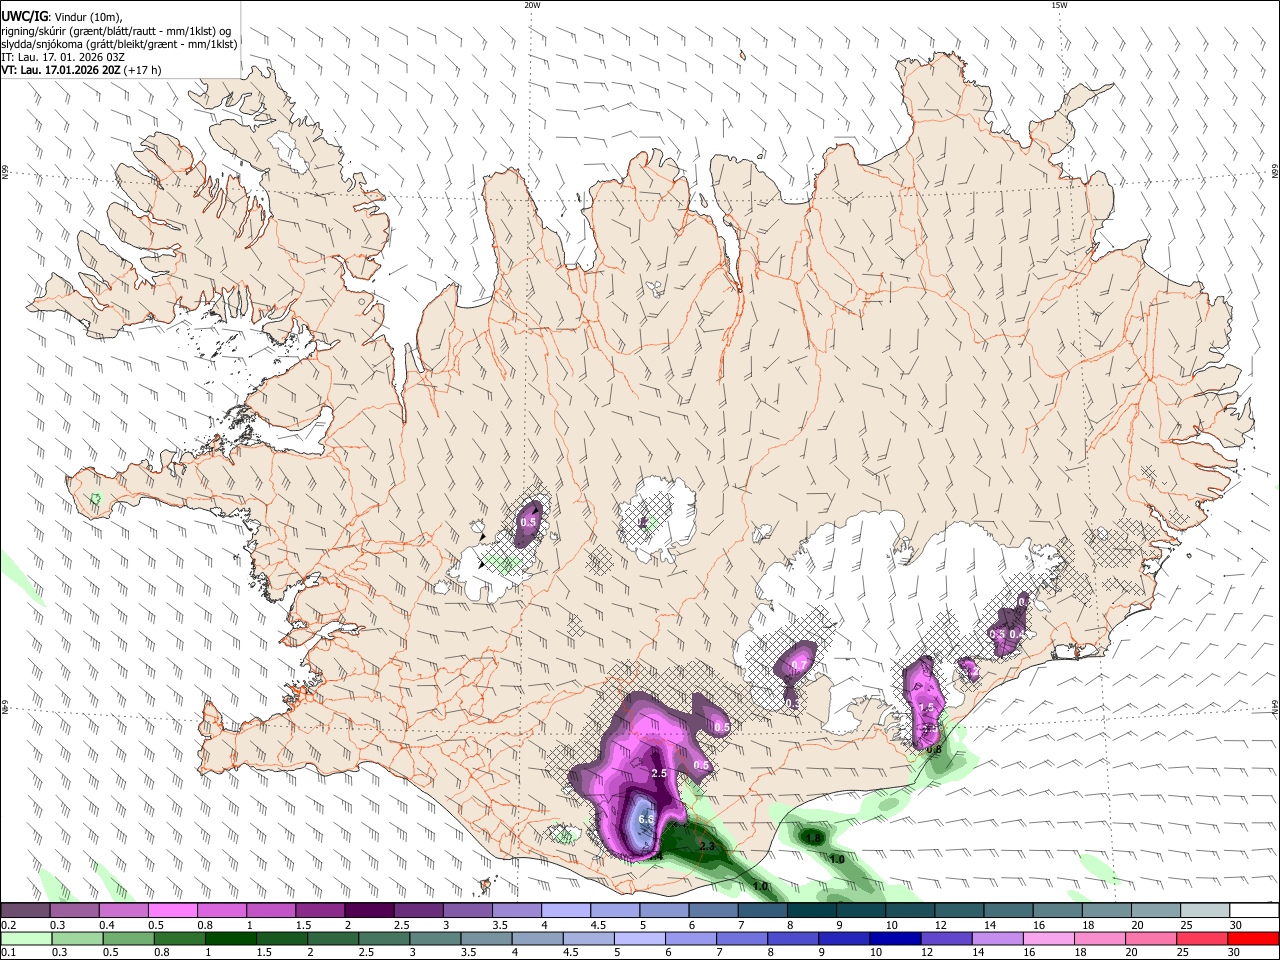
Task: Click the "1.5" value on the southeast purple patch
Action: [926, 708]
